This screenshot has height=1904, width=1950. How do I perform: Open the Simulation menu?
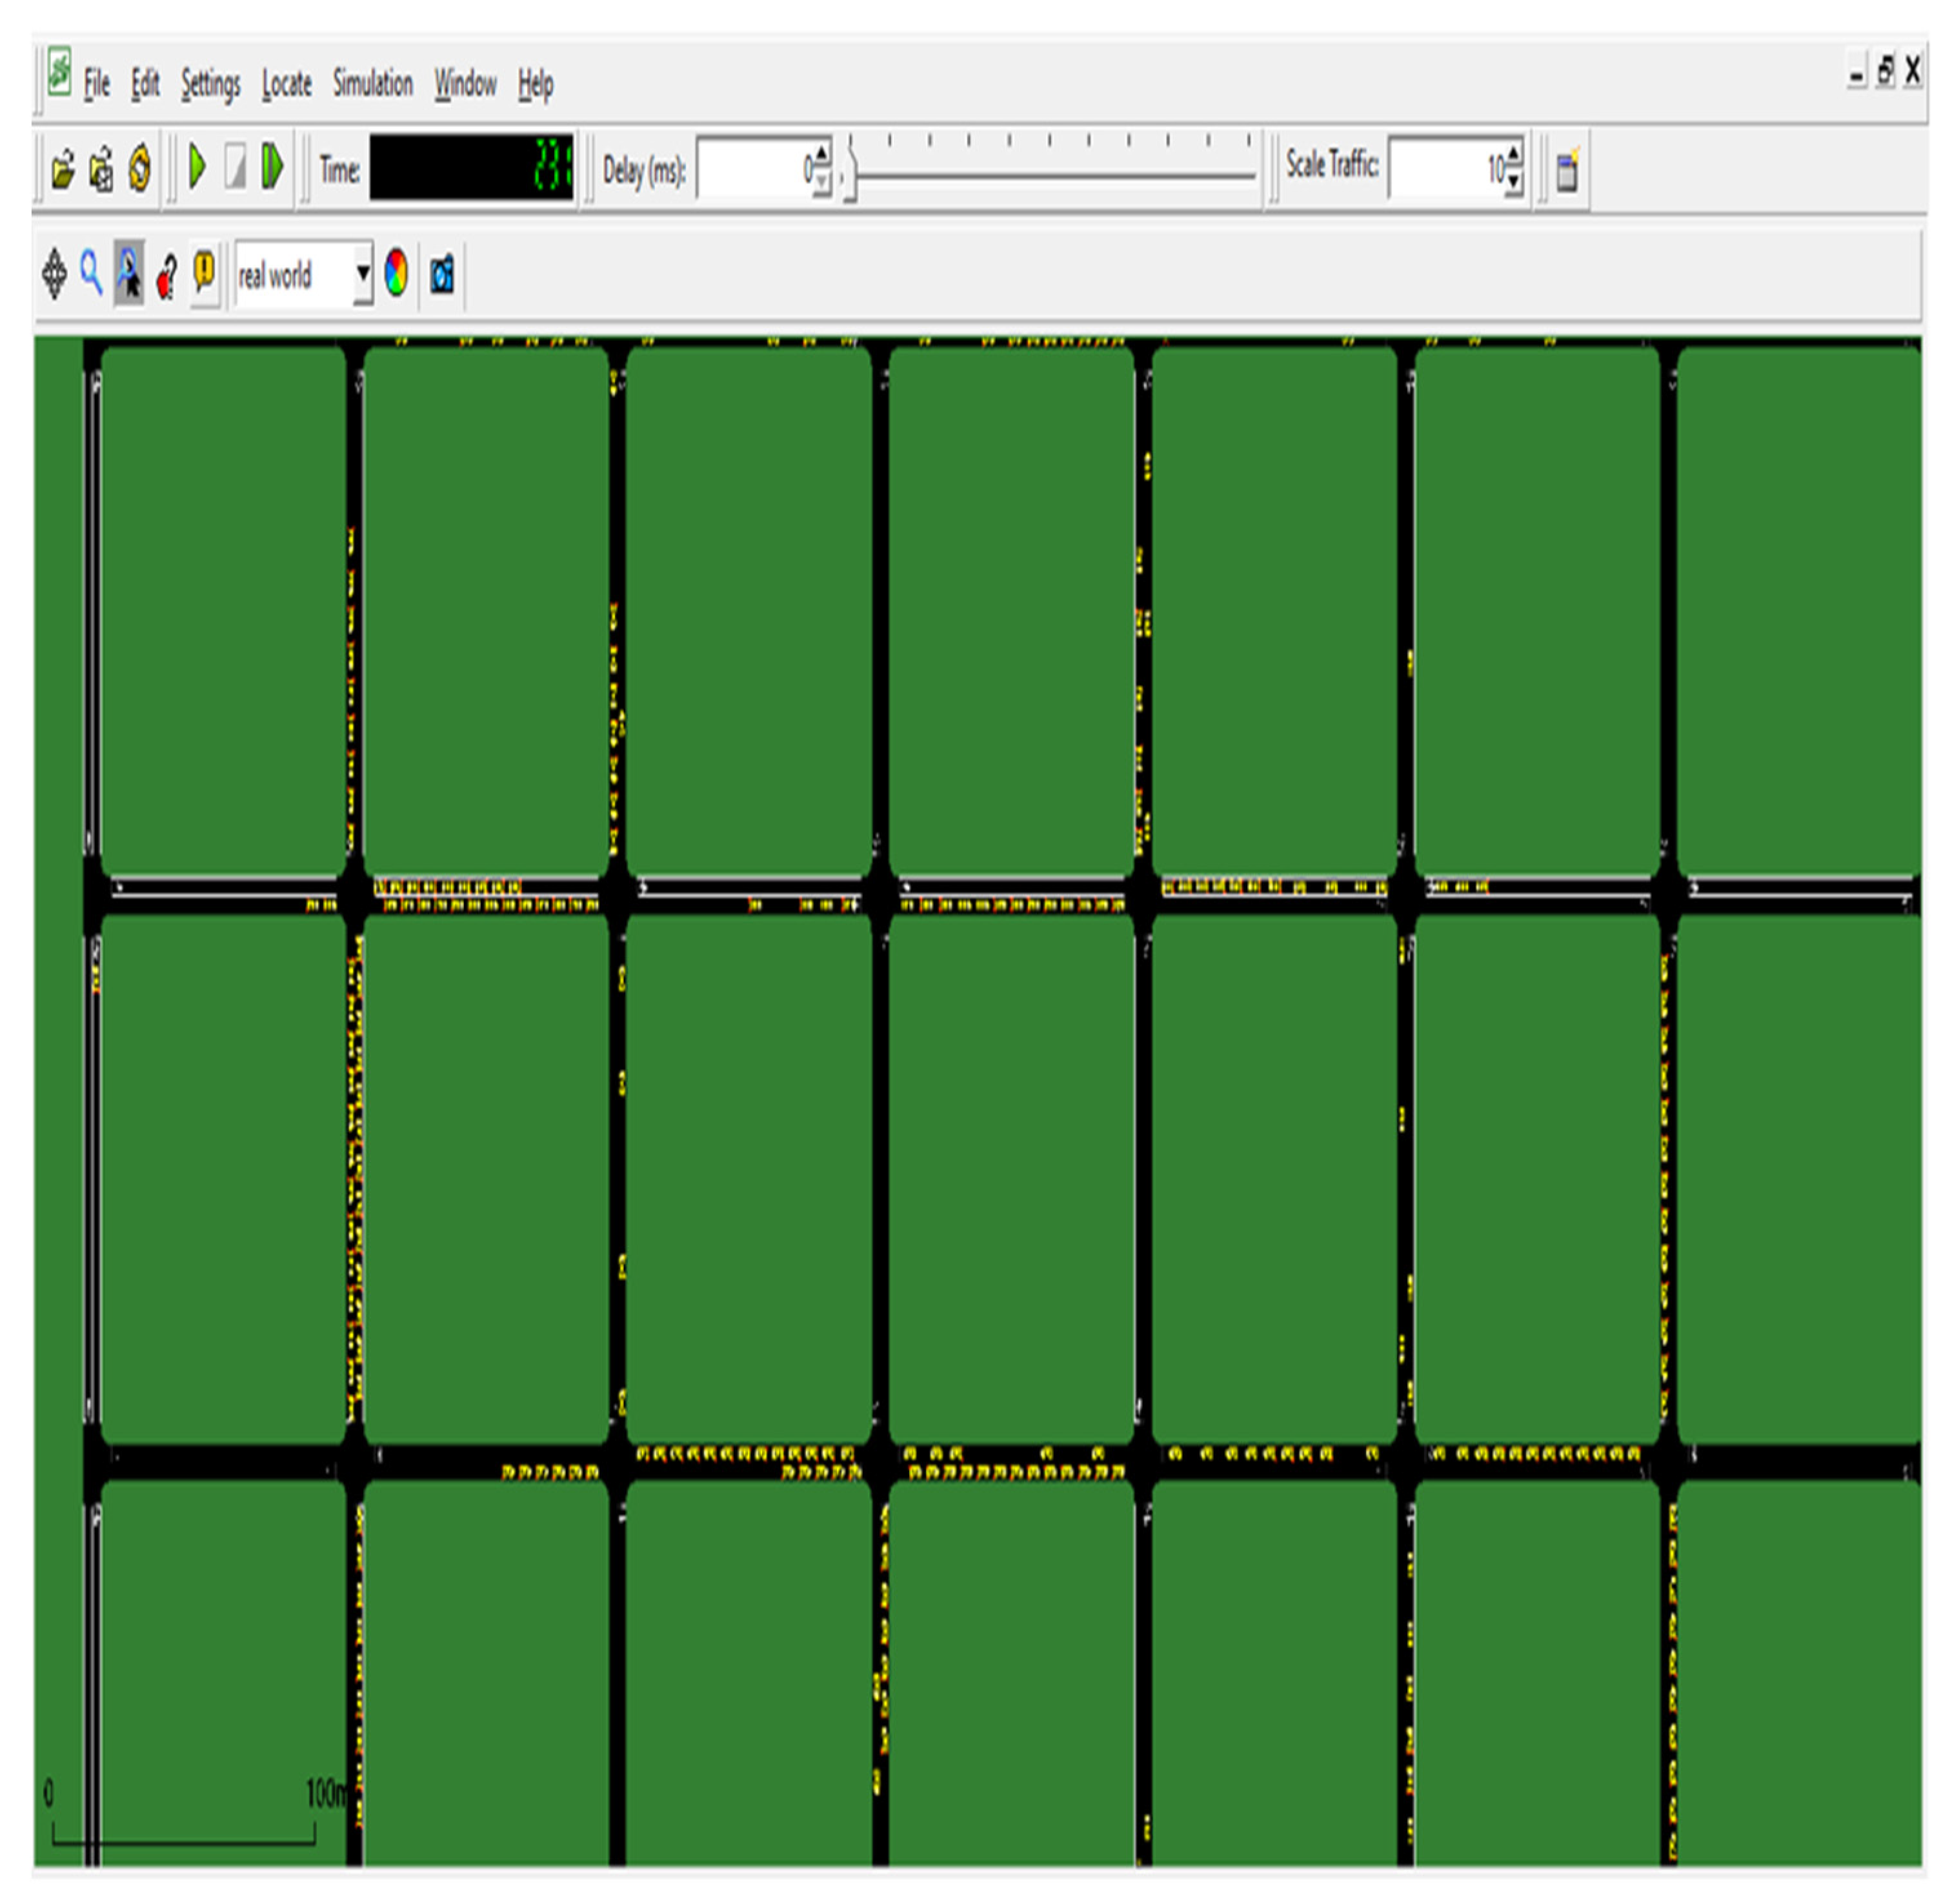click(372, 84)
